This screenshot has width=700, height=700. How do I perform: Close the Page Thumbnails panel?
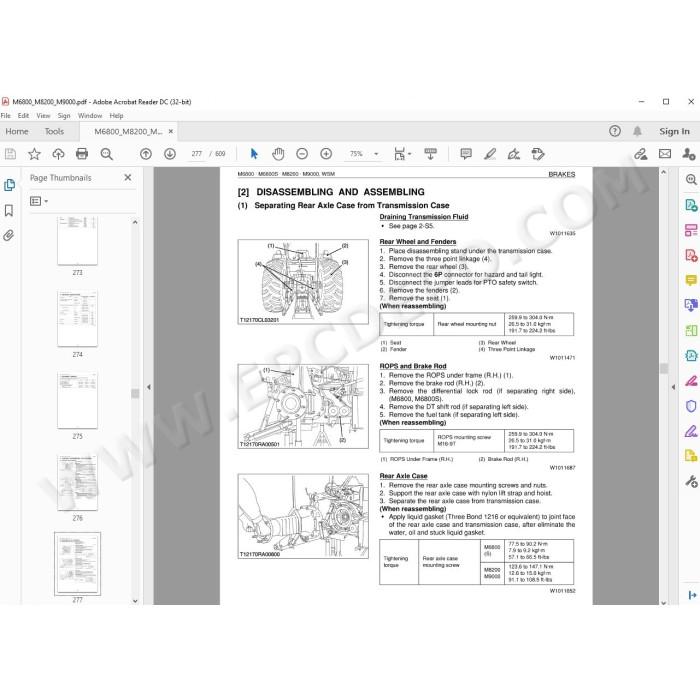pyautogui.click(x=128, y=178)
